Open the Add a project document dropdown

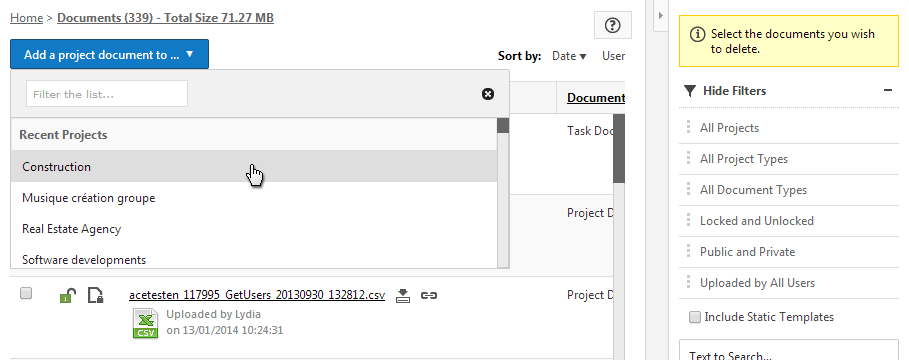pyautogui.click(x=109, y=54)
